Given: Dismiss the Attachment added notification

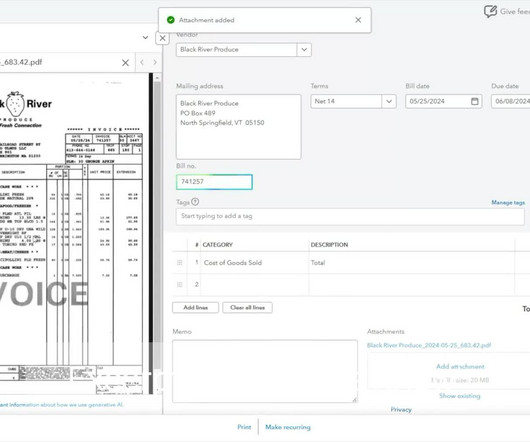Looking at the screenshot, I should pos(358,20).
